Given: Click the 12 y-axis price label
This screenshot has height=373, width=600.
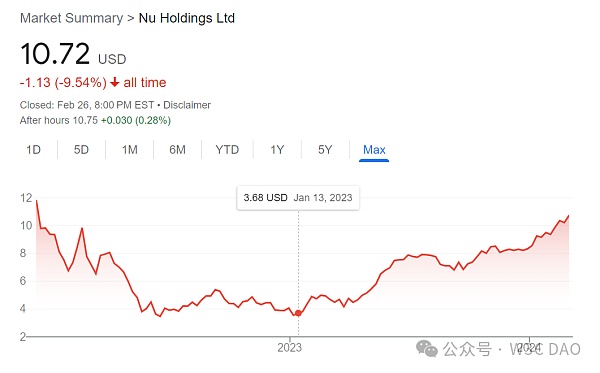Looking at the screenshot, I should point(26,198).
